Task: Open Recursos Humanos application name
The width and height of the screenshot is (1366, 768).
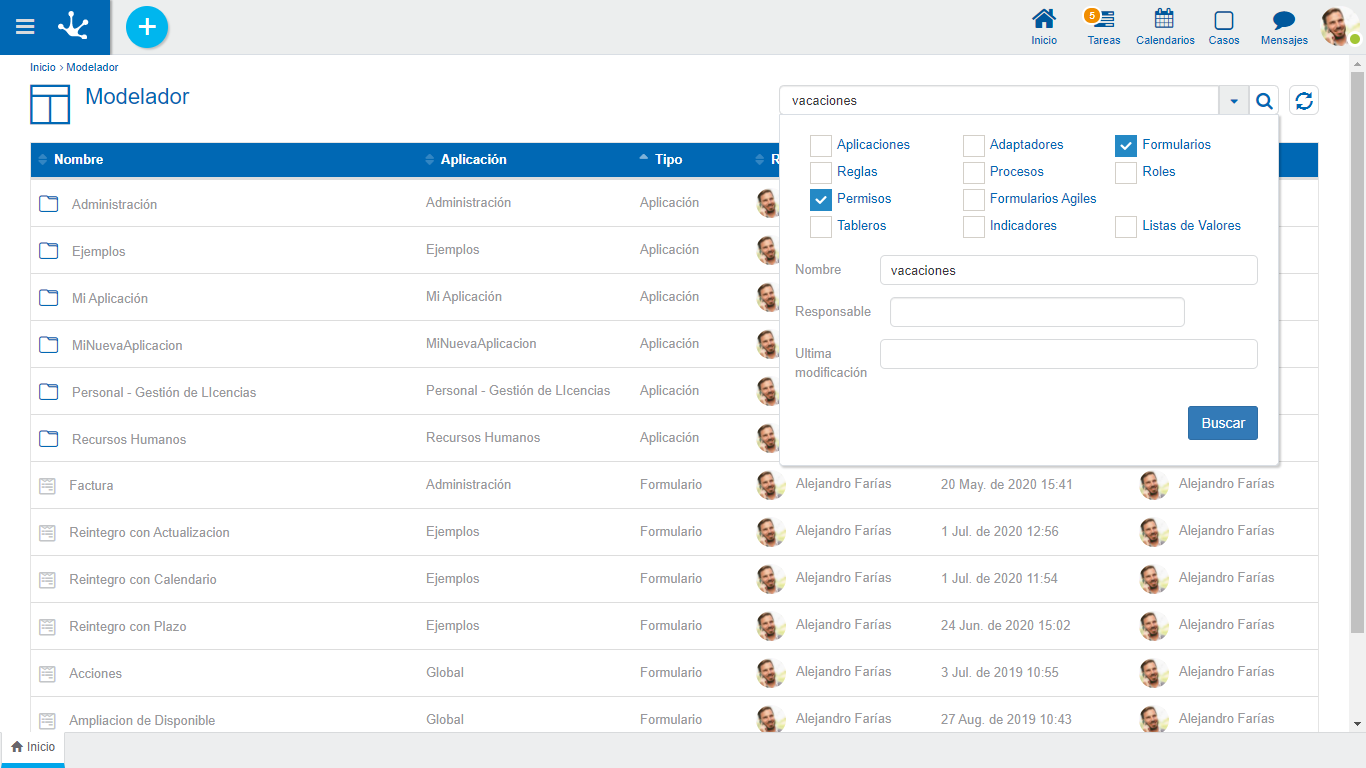Action: tap(129, 439)
